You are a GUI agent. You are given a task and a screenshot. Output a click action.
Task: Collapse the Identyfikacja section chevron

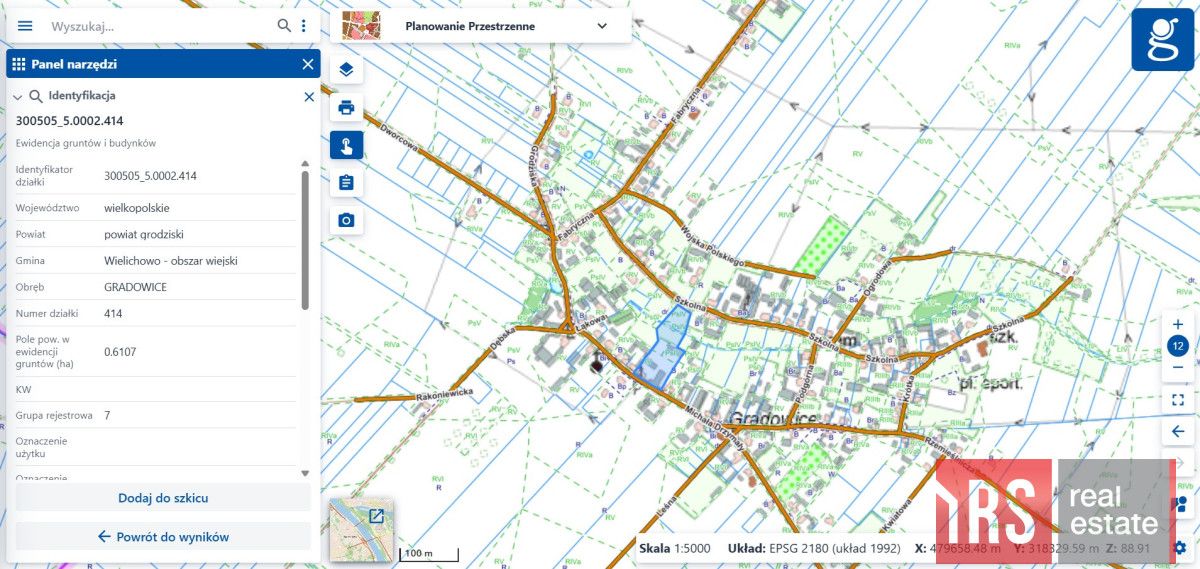pyautogui.click(x=18, y=97)
